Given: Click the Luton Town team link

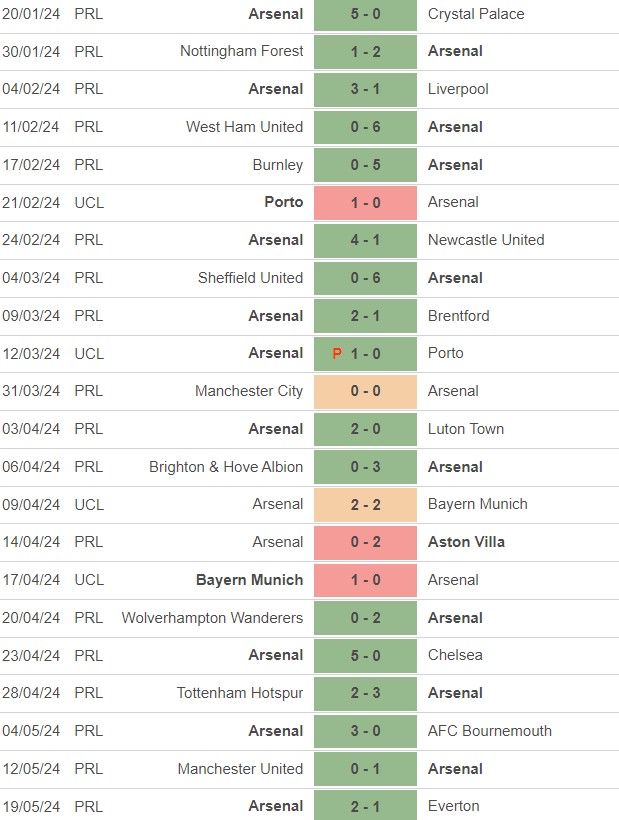Looking at the screenshot, I should pyautogui.click(x=465, y=429).
